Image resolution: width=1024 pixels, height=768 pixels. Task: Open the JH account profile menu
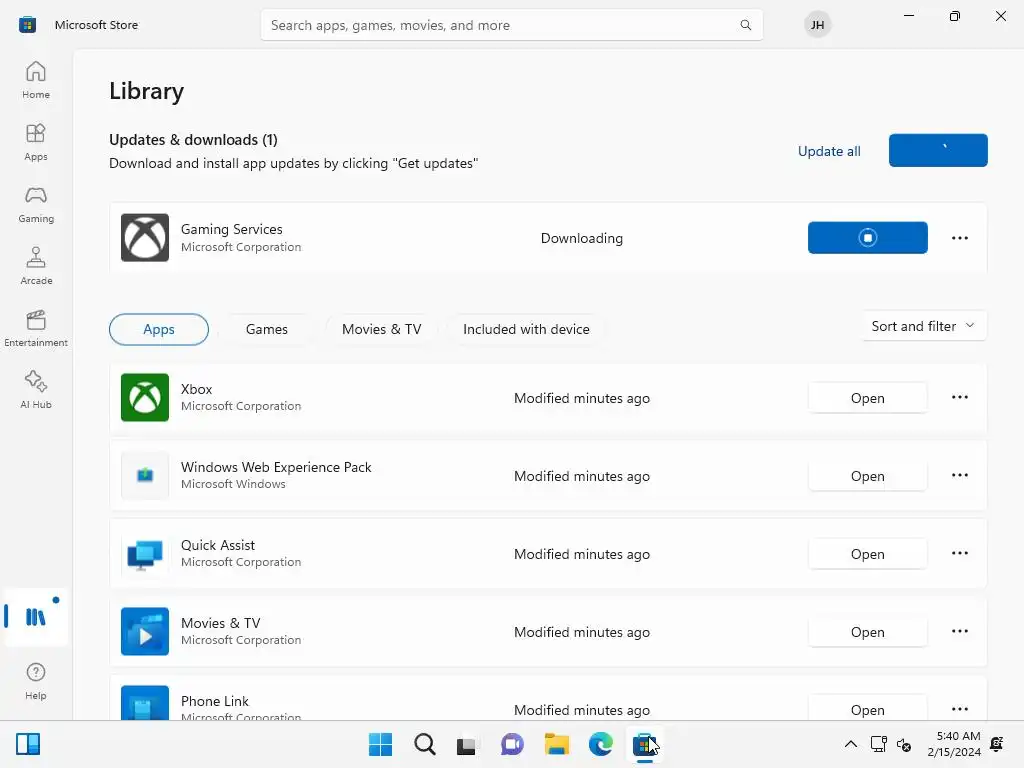(x=817, y=25)
